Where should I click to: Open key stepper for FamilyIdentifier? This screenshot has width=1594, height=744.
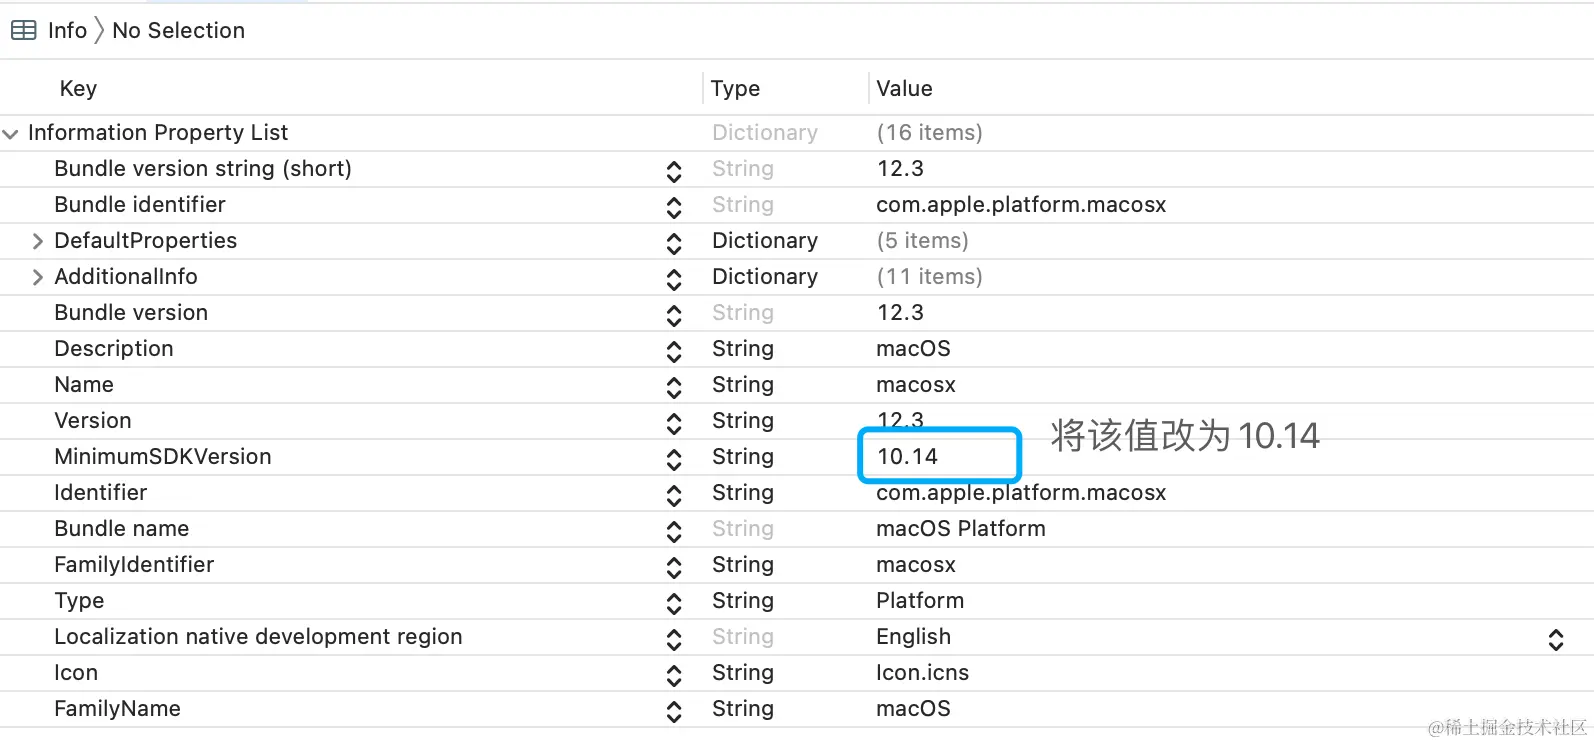[x=674, y=567]
